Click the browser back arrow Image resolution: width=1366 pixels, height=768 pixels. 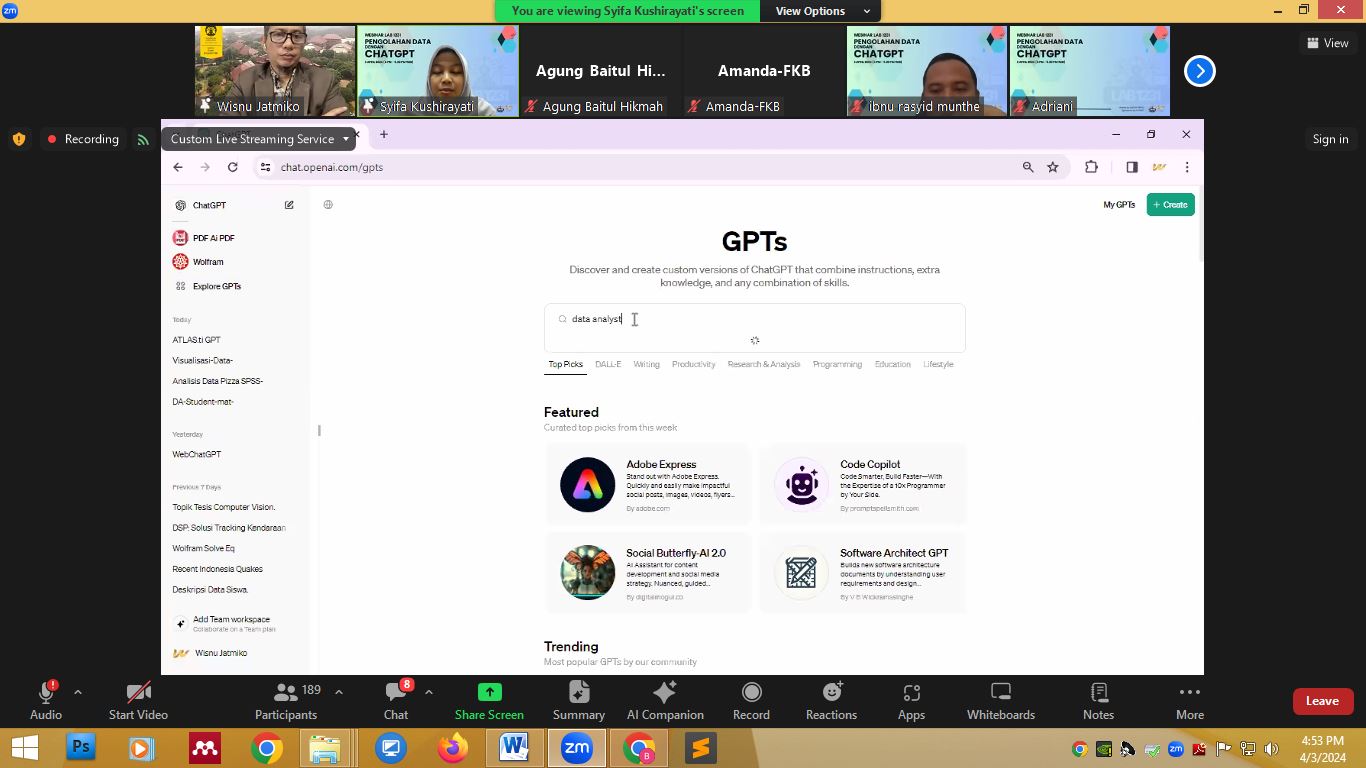pos(178,167)
